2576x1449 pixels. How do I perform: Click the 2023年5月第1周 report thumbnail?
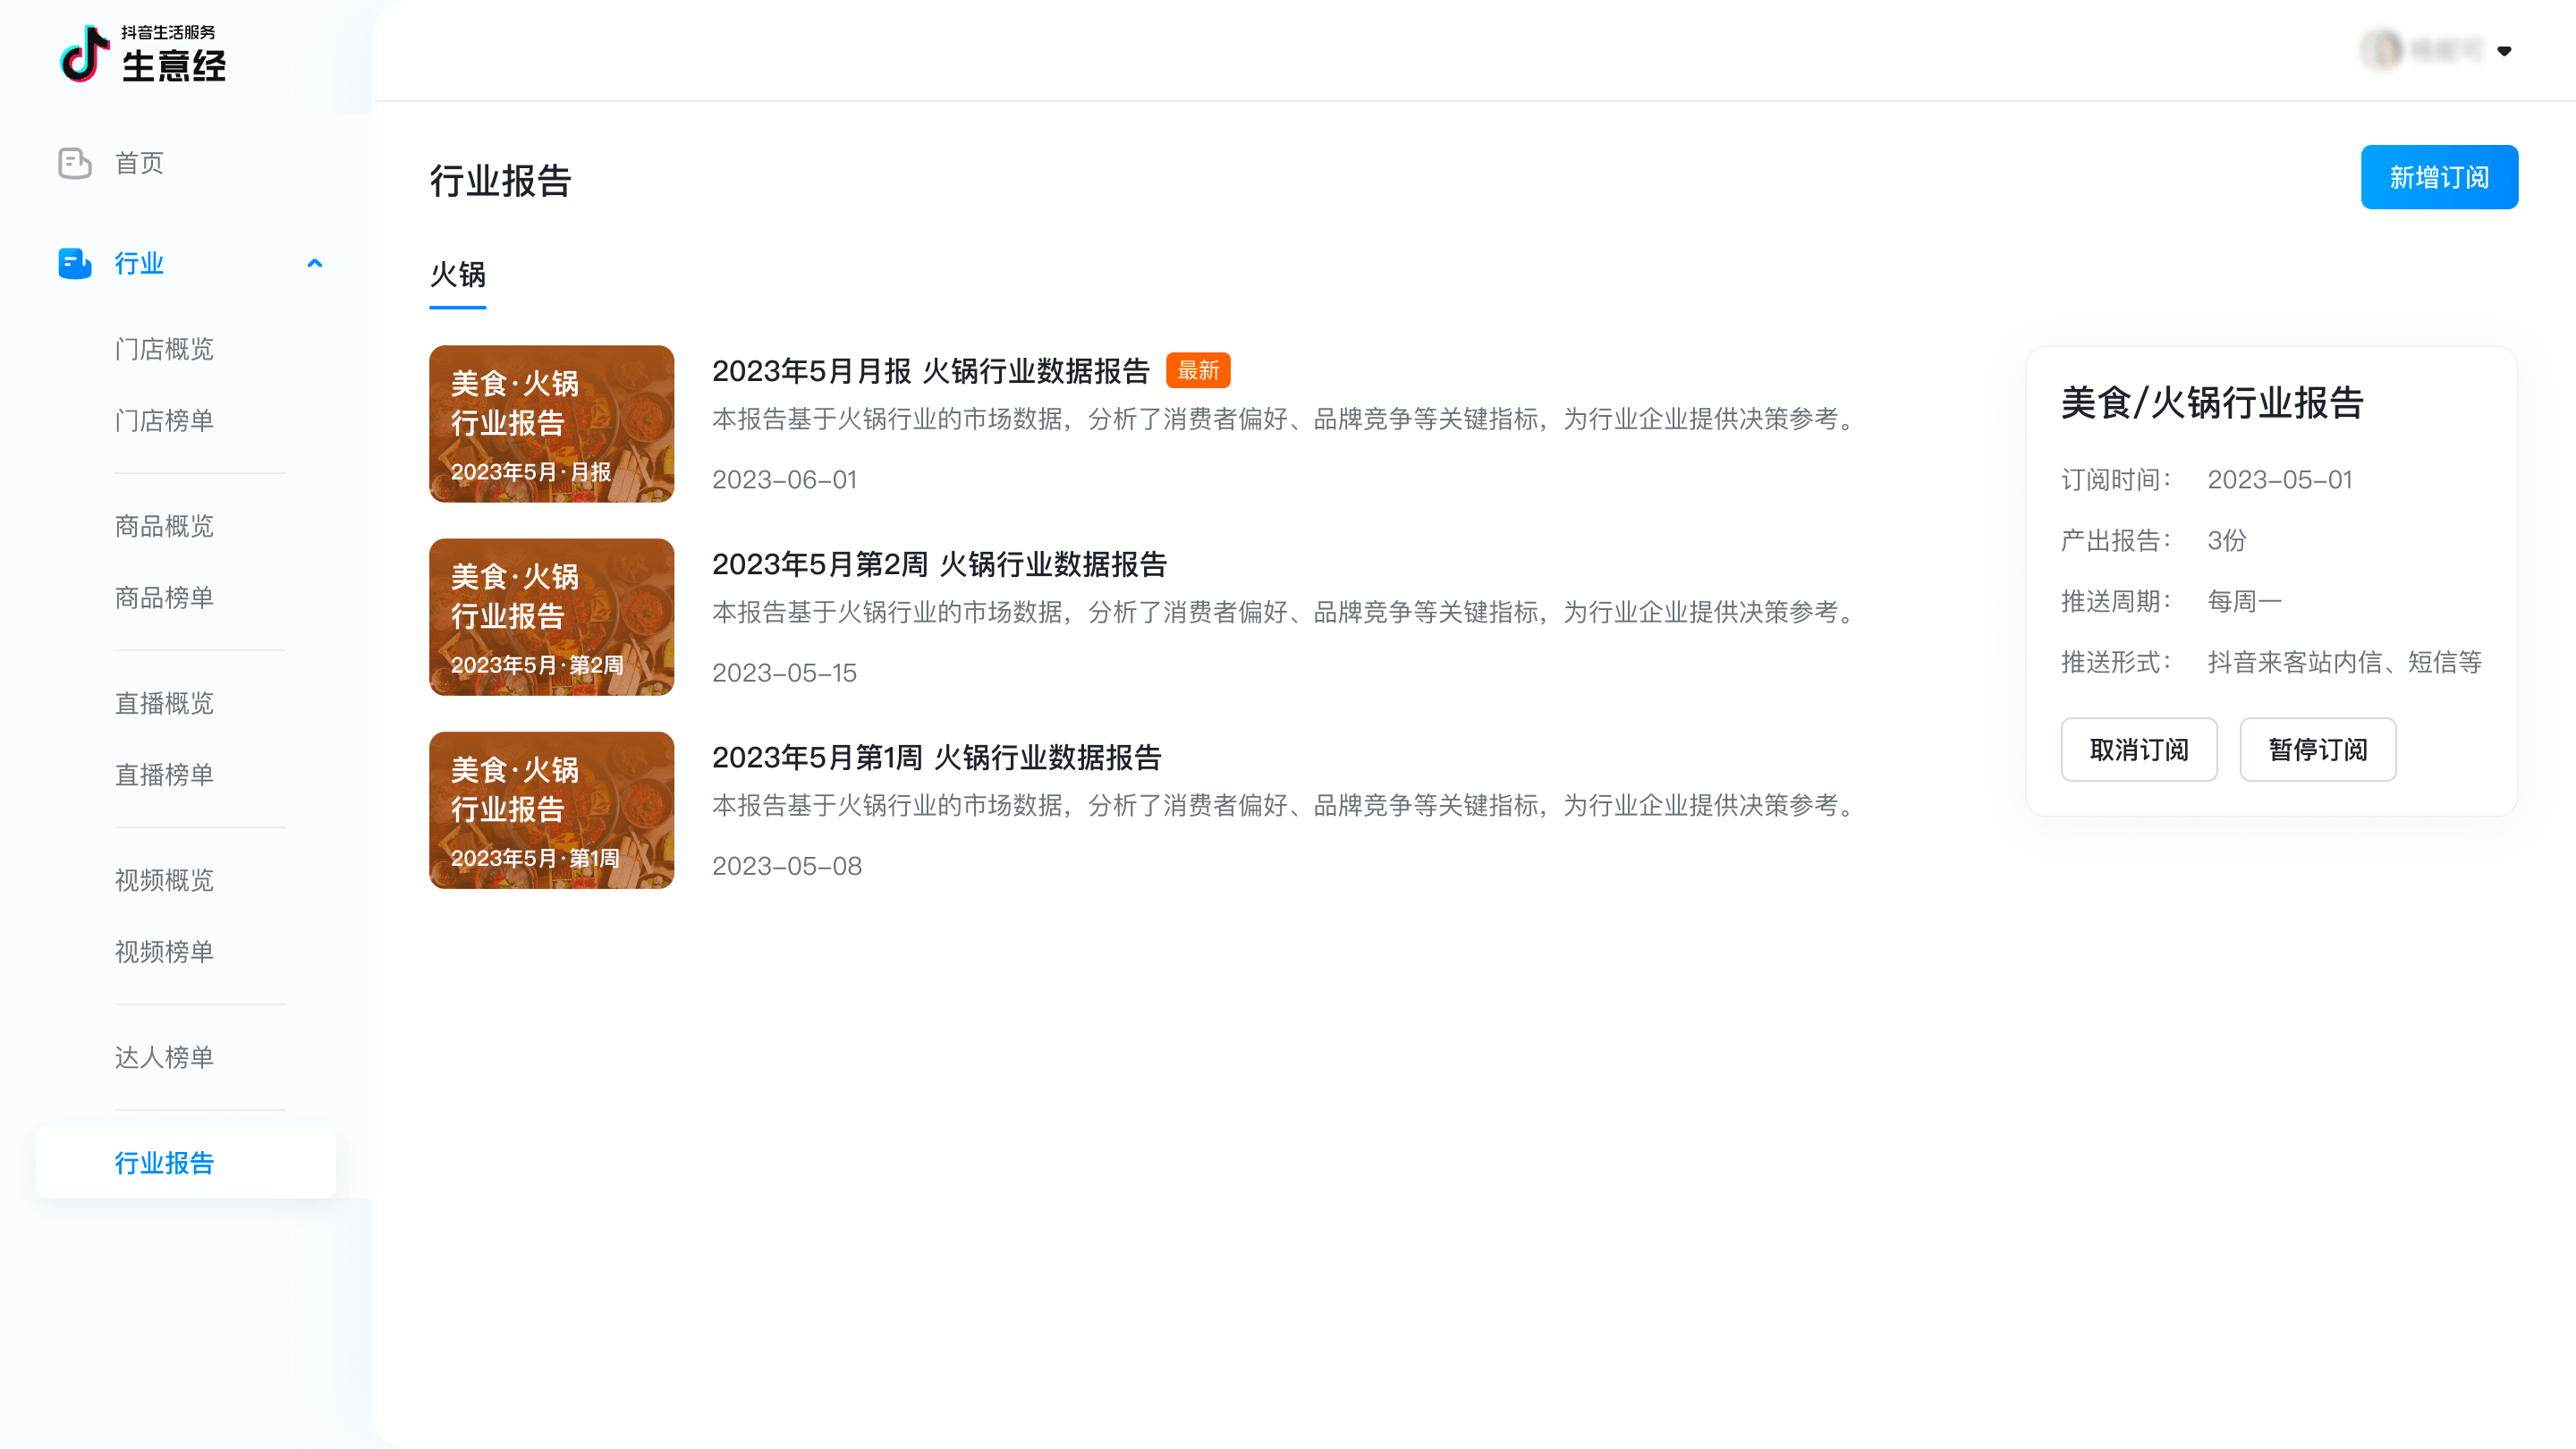(552, 809)
